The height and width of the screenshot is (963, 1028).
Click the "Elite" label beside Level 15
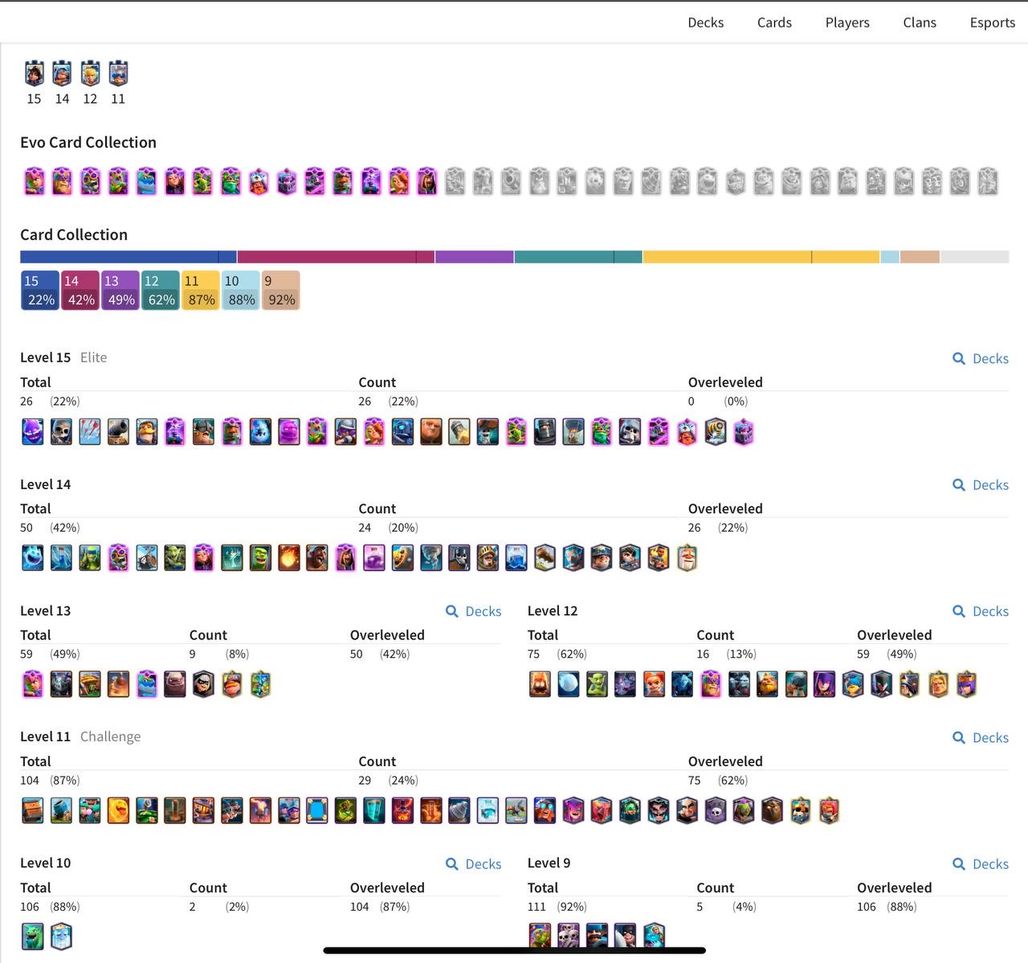[94, 358]
